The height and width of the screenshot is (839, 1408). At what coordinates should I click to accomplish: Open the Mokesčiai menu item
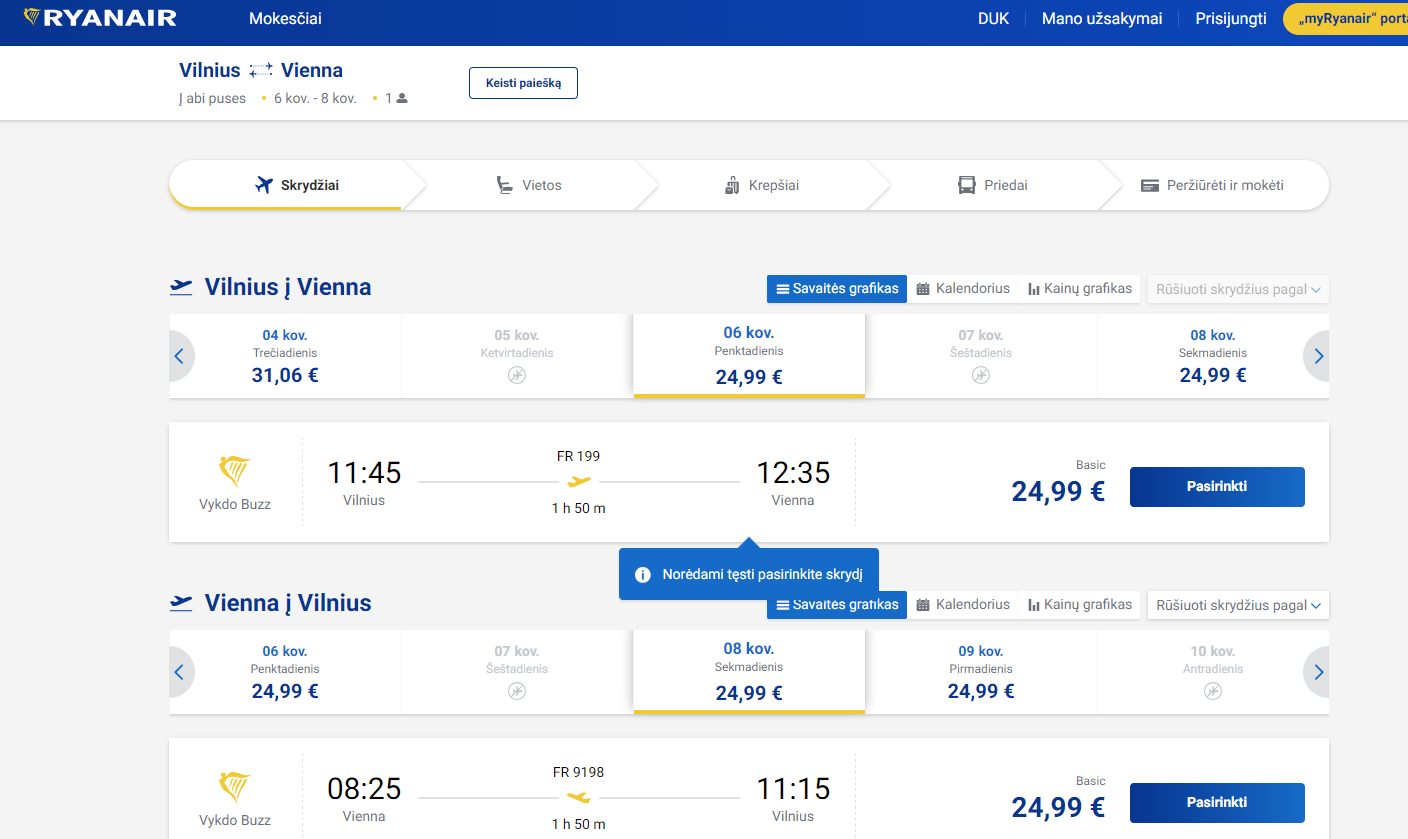point(285,19)
